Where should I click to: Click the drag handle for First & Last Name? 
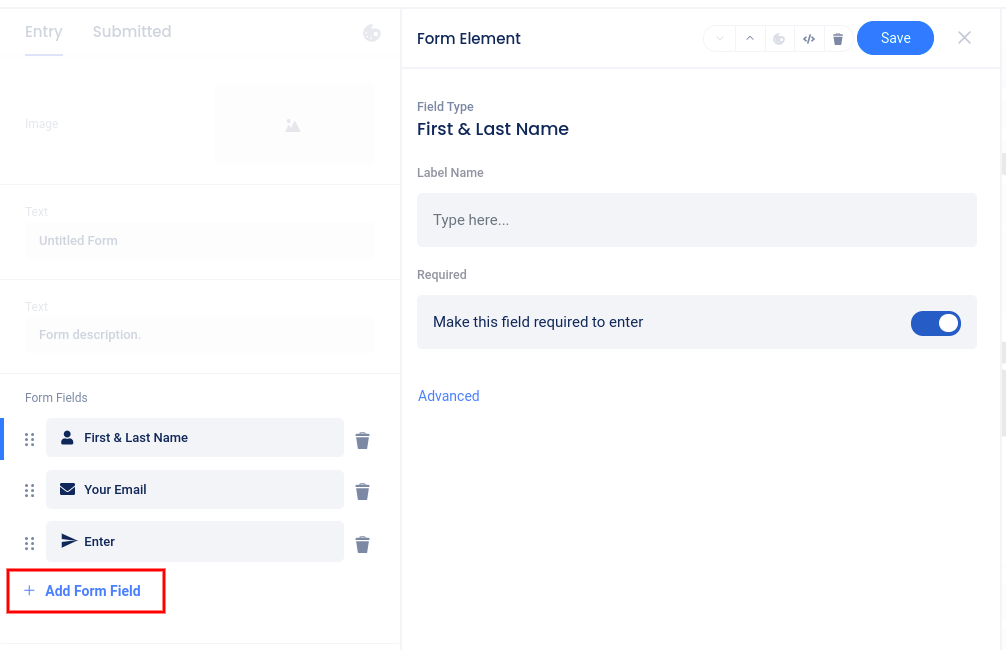click(30, 439)
